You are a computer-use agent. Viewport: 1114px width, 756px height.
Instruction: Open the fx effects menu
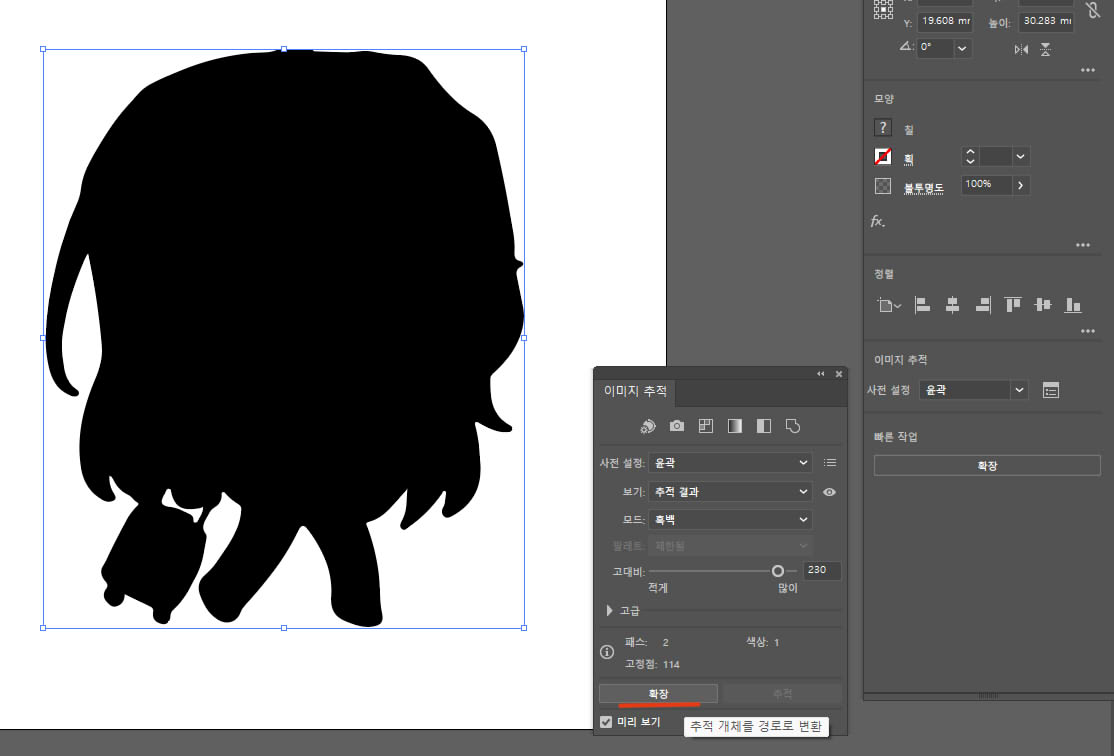tap(878, 221)
